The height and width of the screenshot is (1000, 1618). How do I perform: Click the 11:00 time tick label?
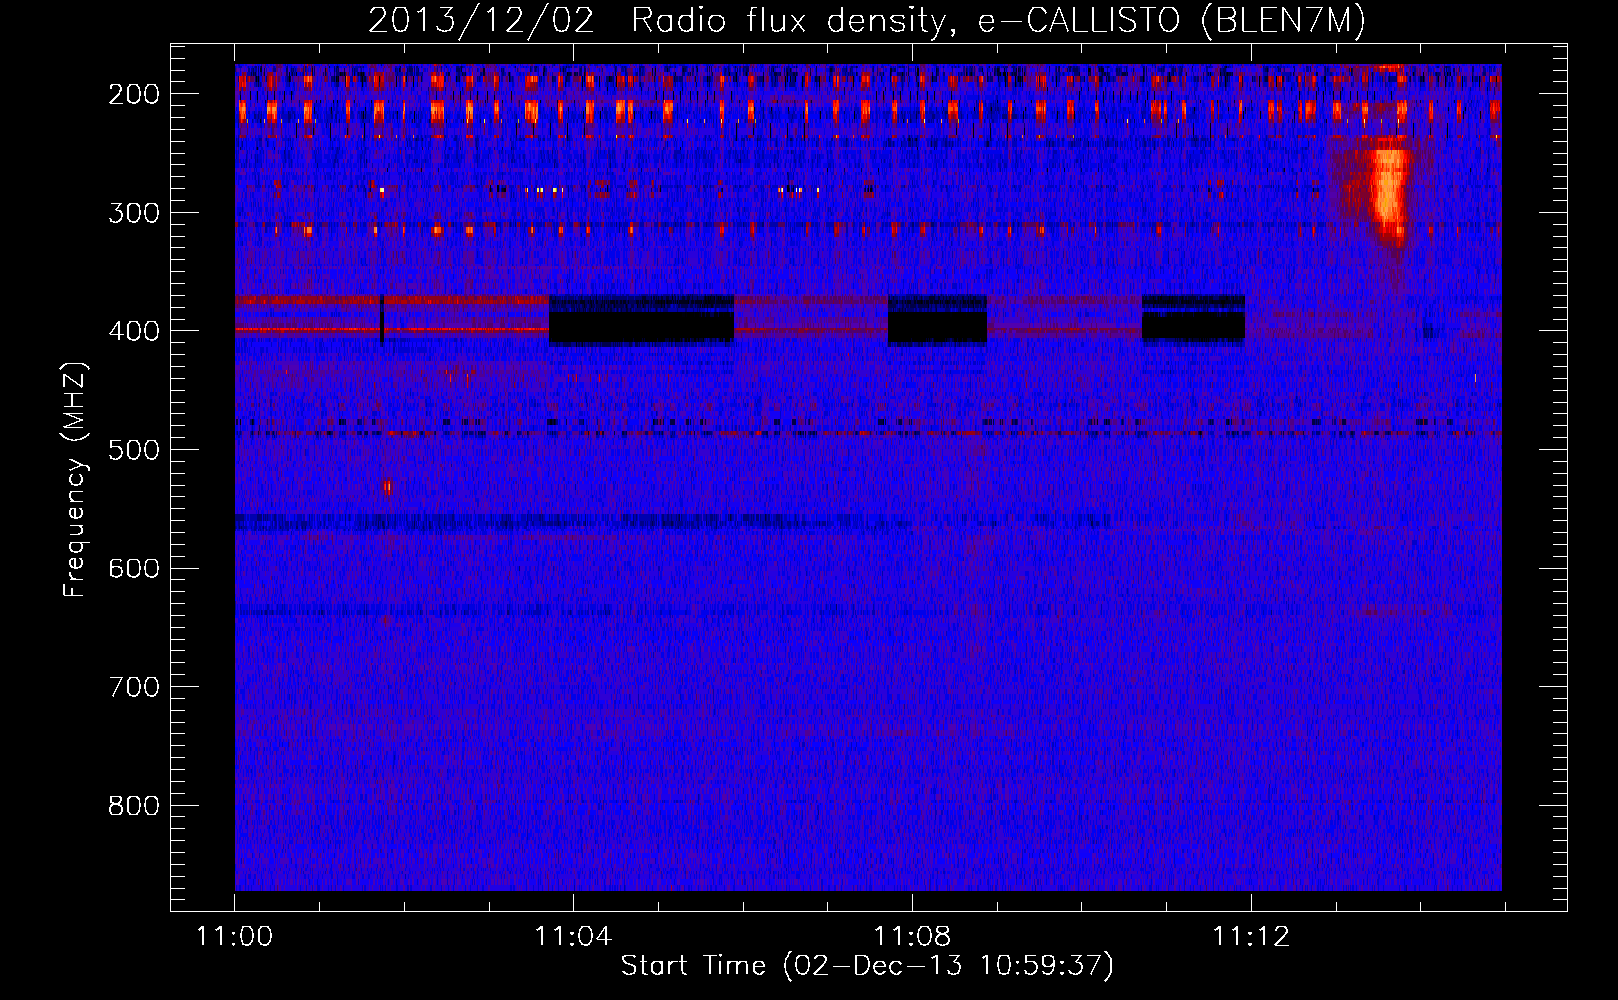[x=235, y=936]
